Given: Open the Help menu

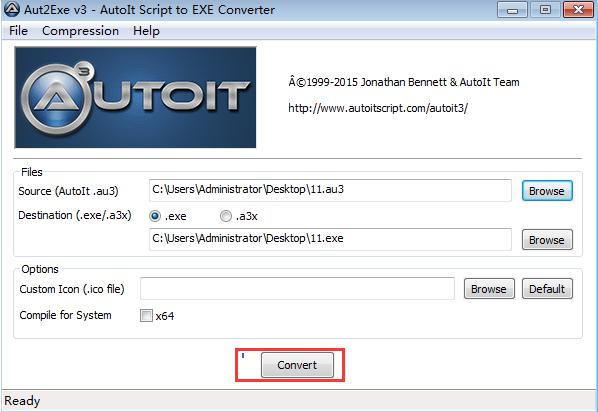Looking at the screenshot, I should 146,31.
